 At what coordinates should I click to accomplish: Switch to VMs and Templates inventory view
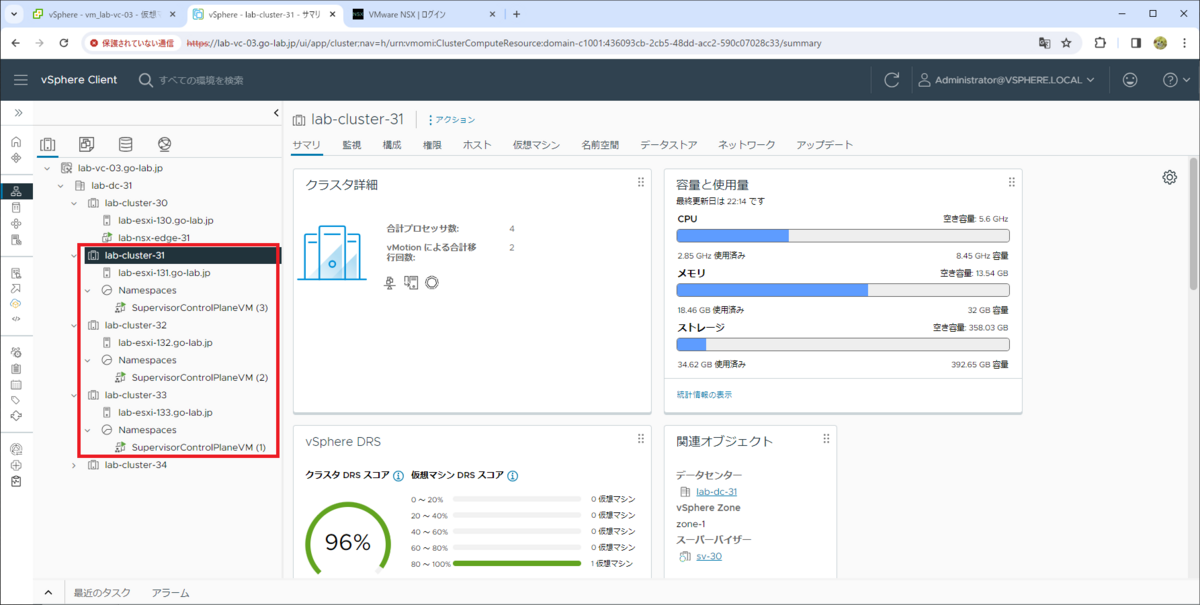point(87,145)
